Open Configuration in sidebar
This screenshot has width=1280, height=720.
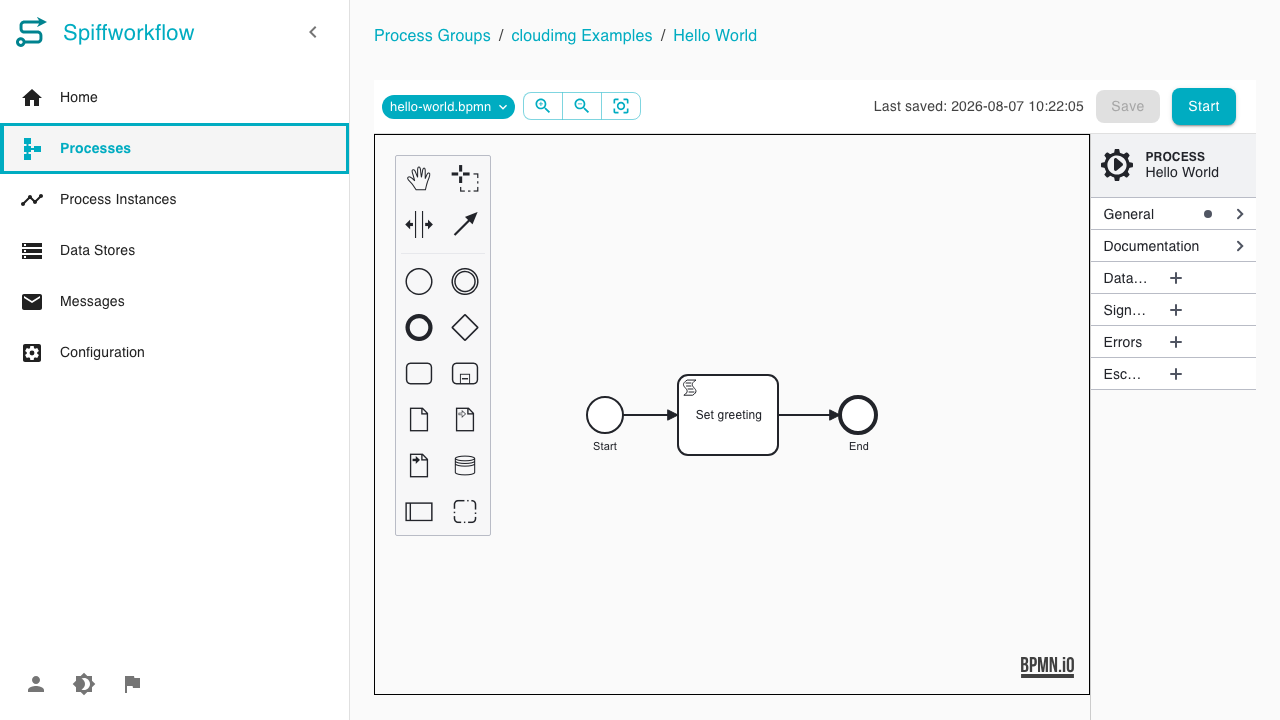(175, 352)
